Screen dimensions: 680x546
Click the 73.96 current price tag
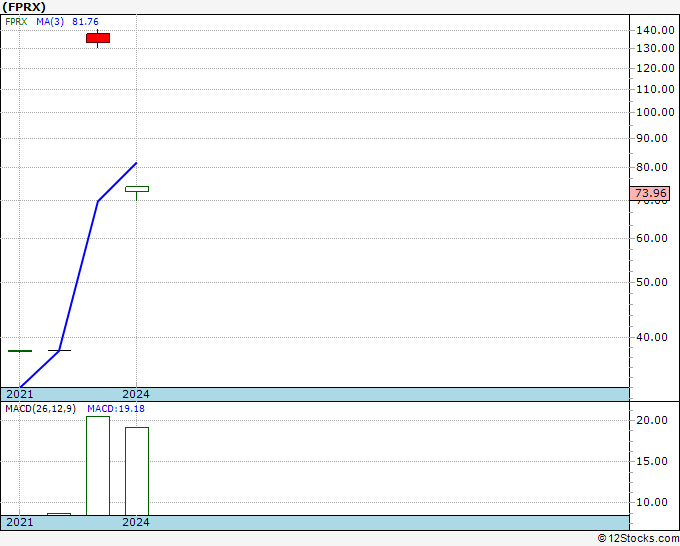tap(650, 193)
